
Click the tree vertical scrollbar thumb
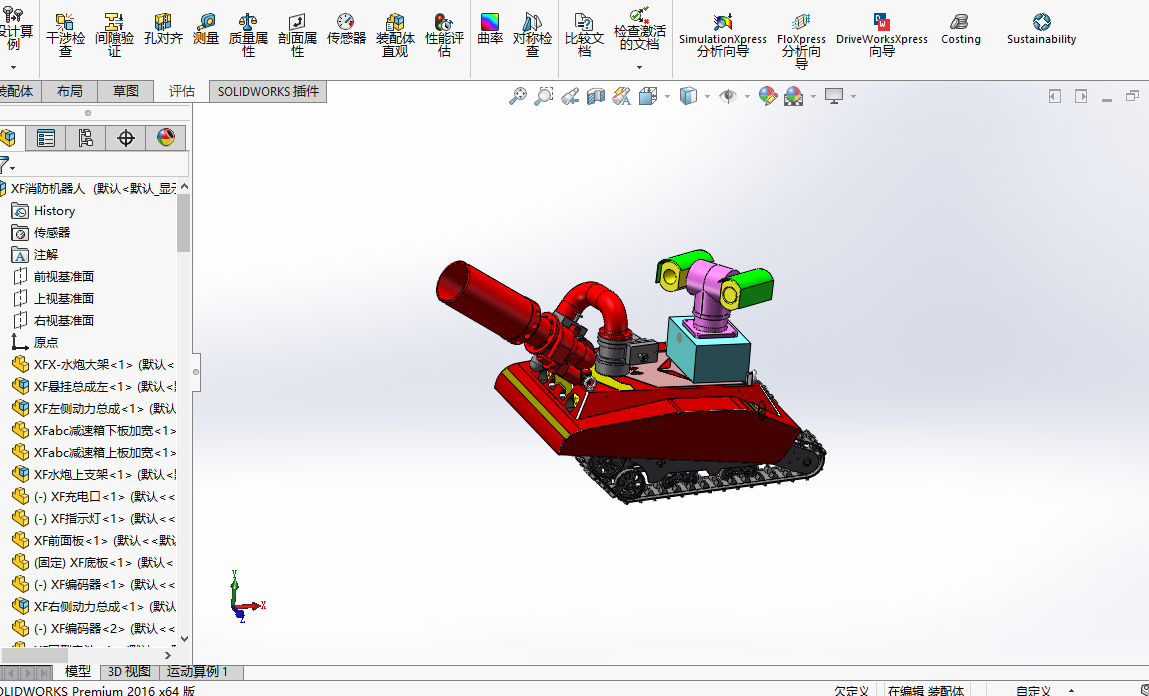click(x=184, y=224)
